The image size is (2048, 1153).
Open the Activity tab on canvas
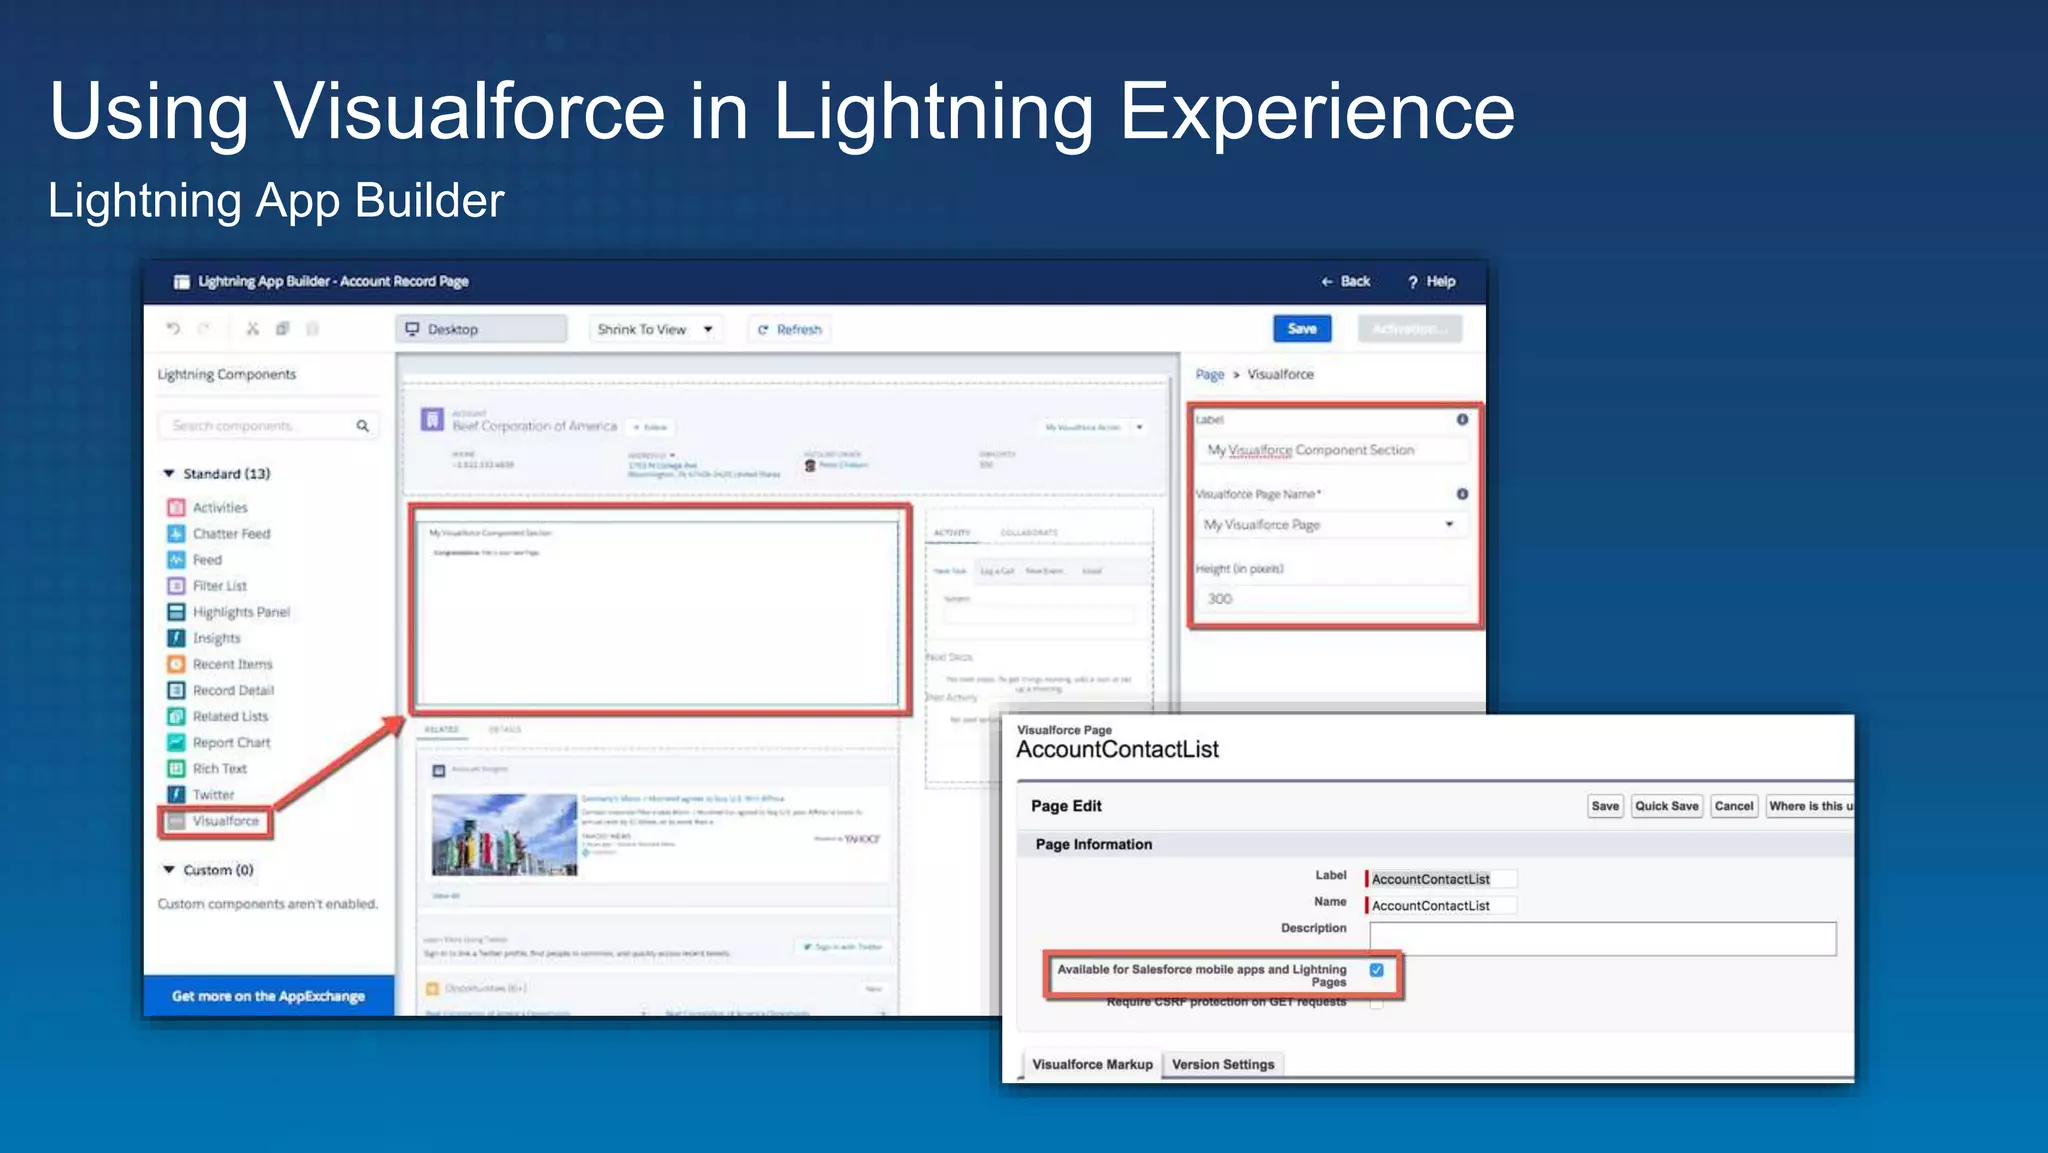point(952,533)
